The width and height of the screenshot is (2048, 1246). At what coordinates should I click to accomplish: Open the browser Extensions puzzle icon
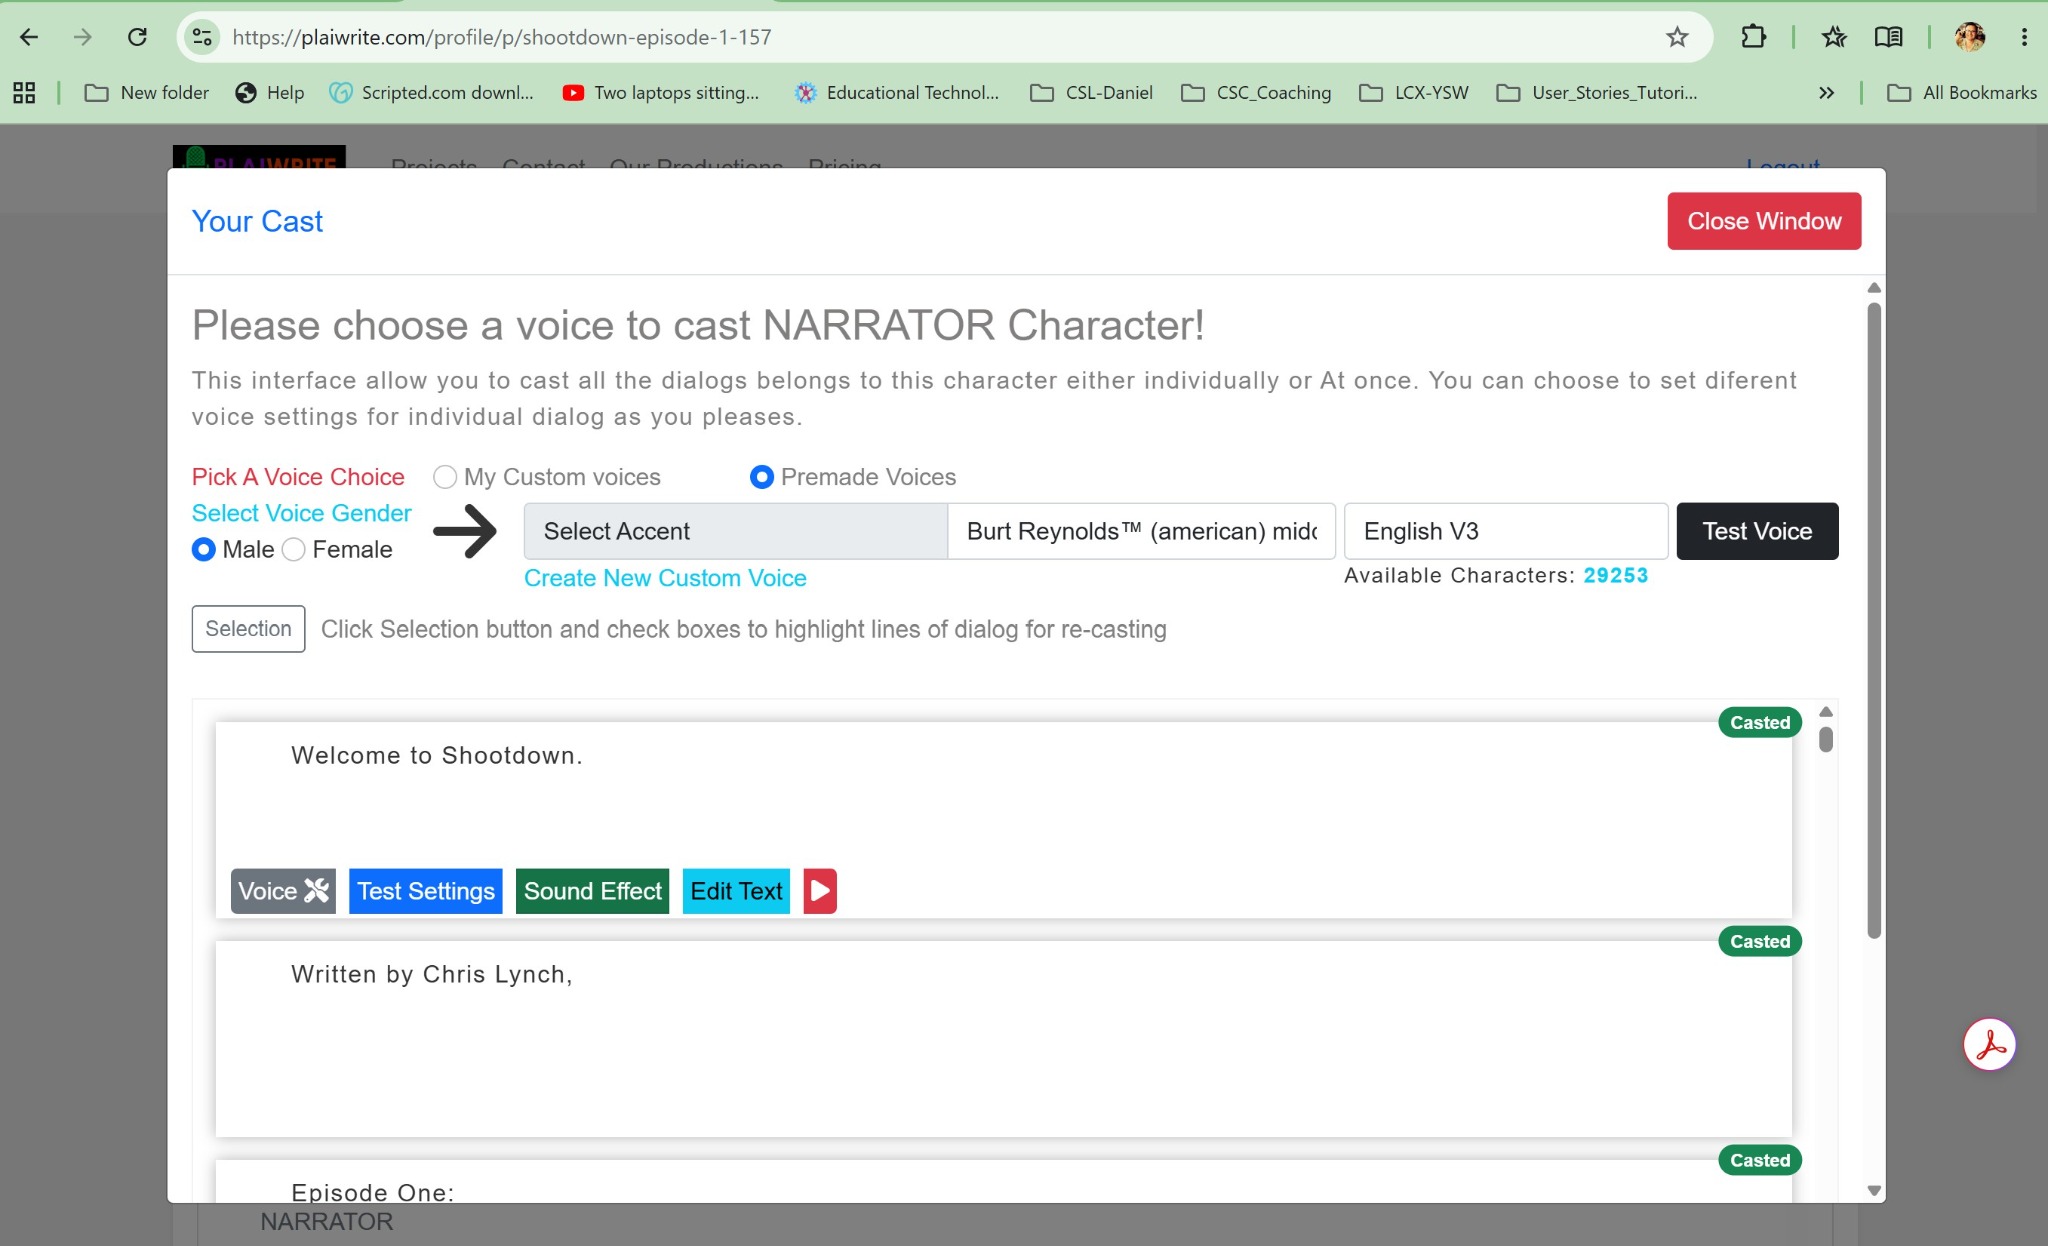(x=1753, y=37)
